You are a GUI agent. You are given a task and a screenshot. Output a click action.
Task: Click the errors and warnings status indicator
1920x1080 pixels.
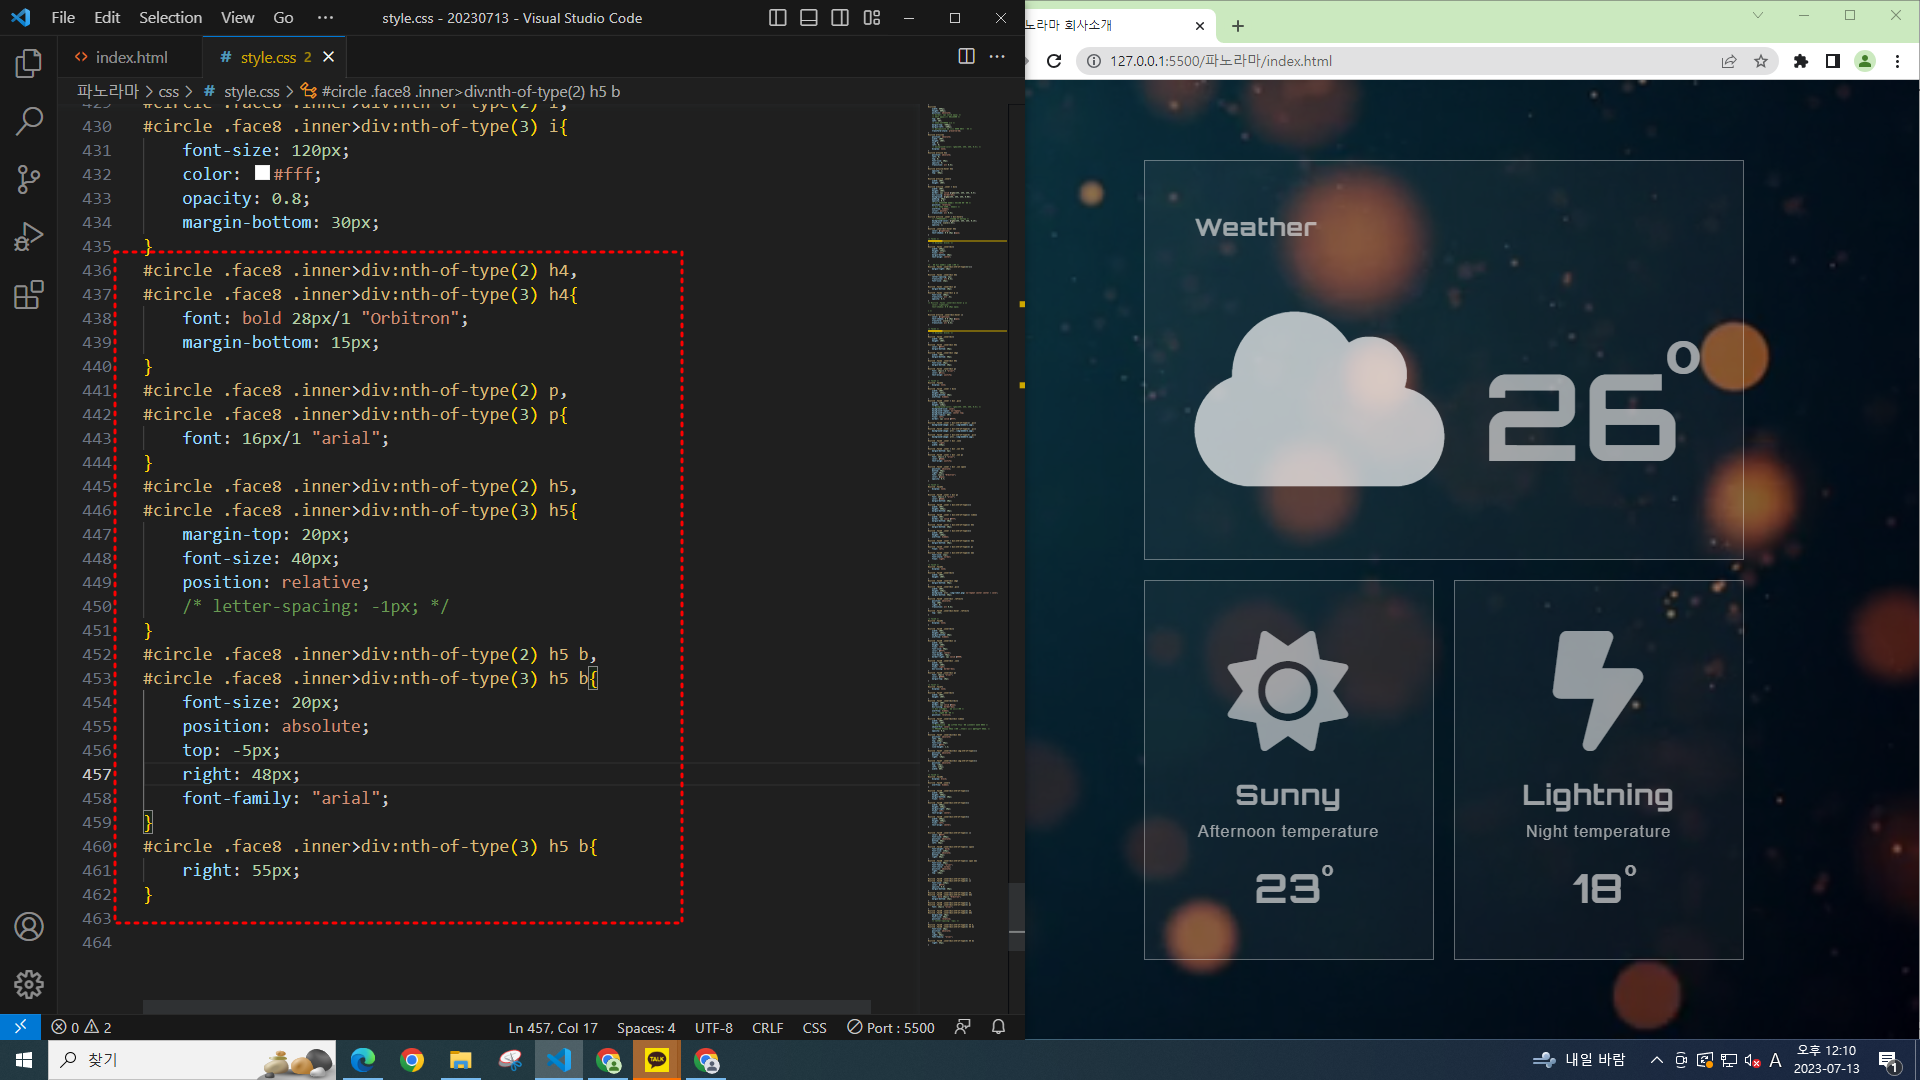[81, 1028]
